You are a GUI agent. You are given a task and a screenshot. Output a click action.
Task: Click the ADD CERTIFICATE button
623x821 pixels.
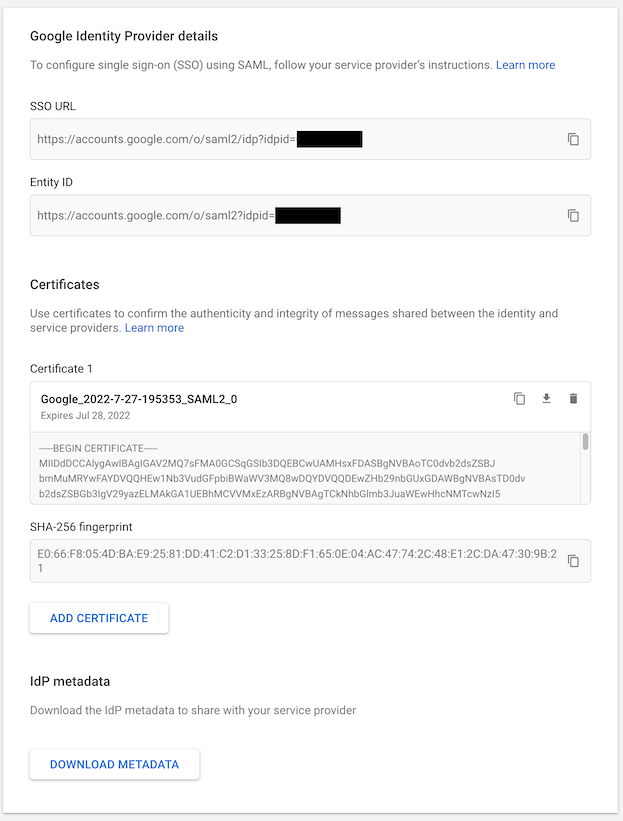coord(99,618)
